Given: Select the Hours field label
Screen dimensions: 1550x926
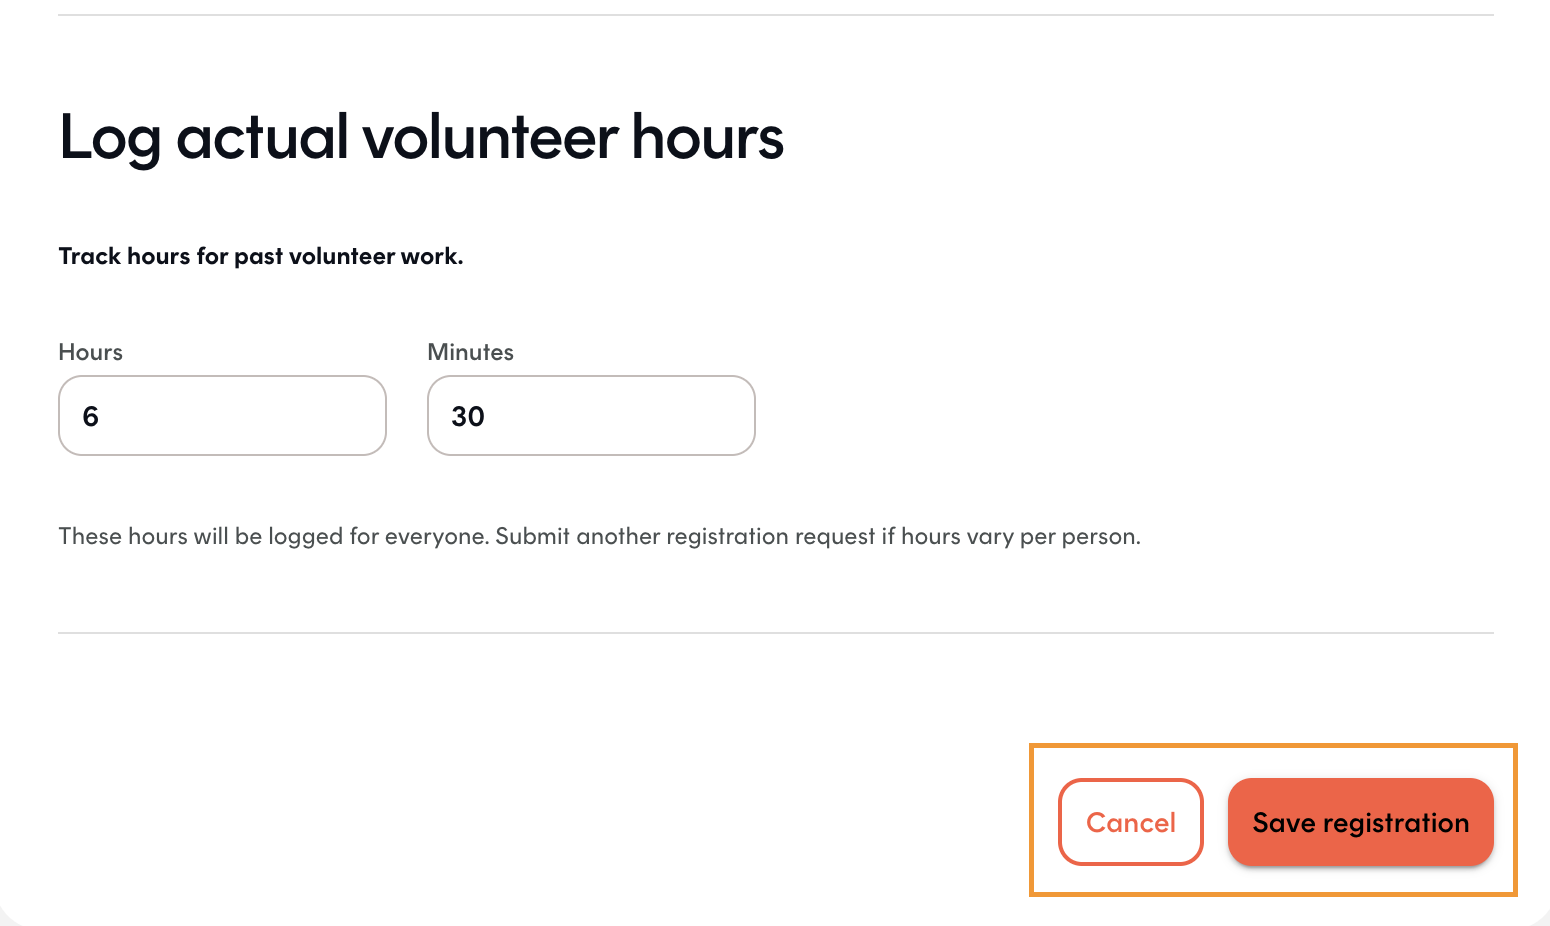Looking at the screenshot, I should (x=91, y=352).
